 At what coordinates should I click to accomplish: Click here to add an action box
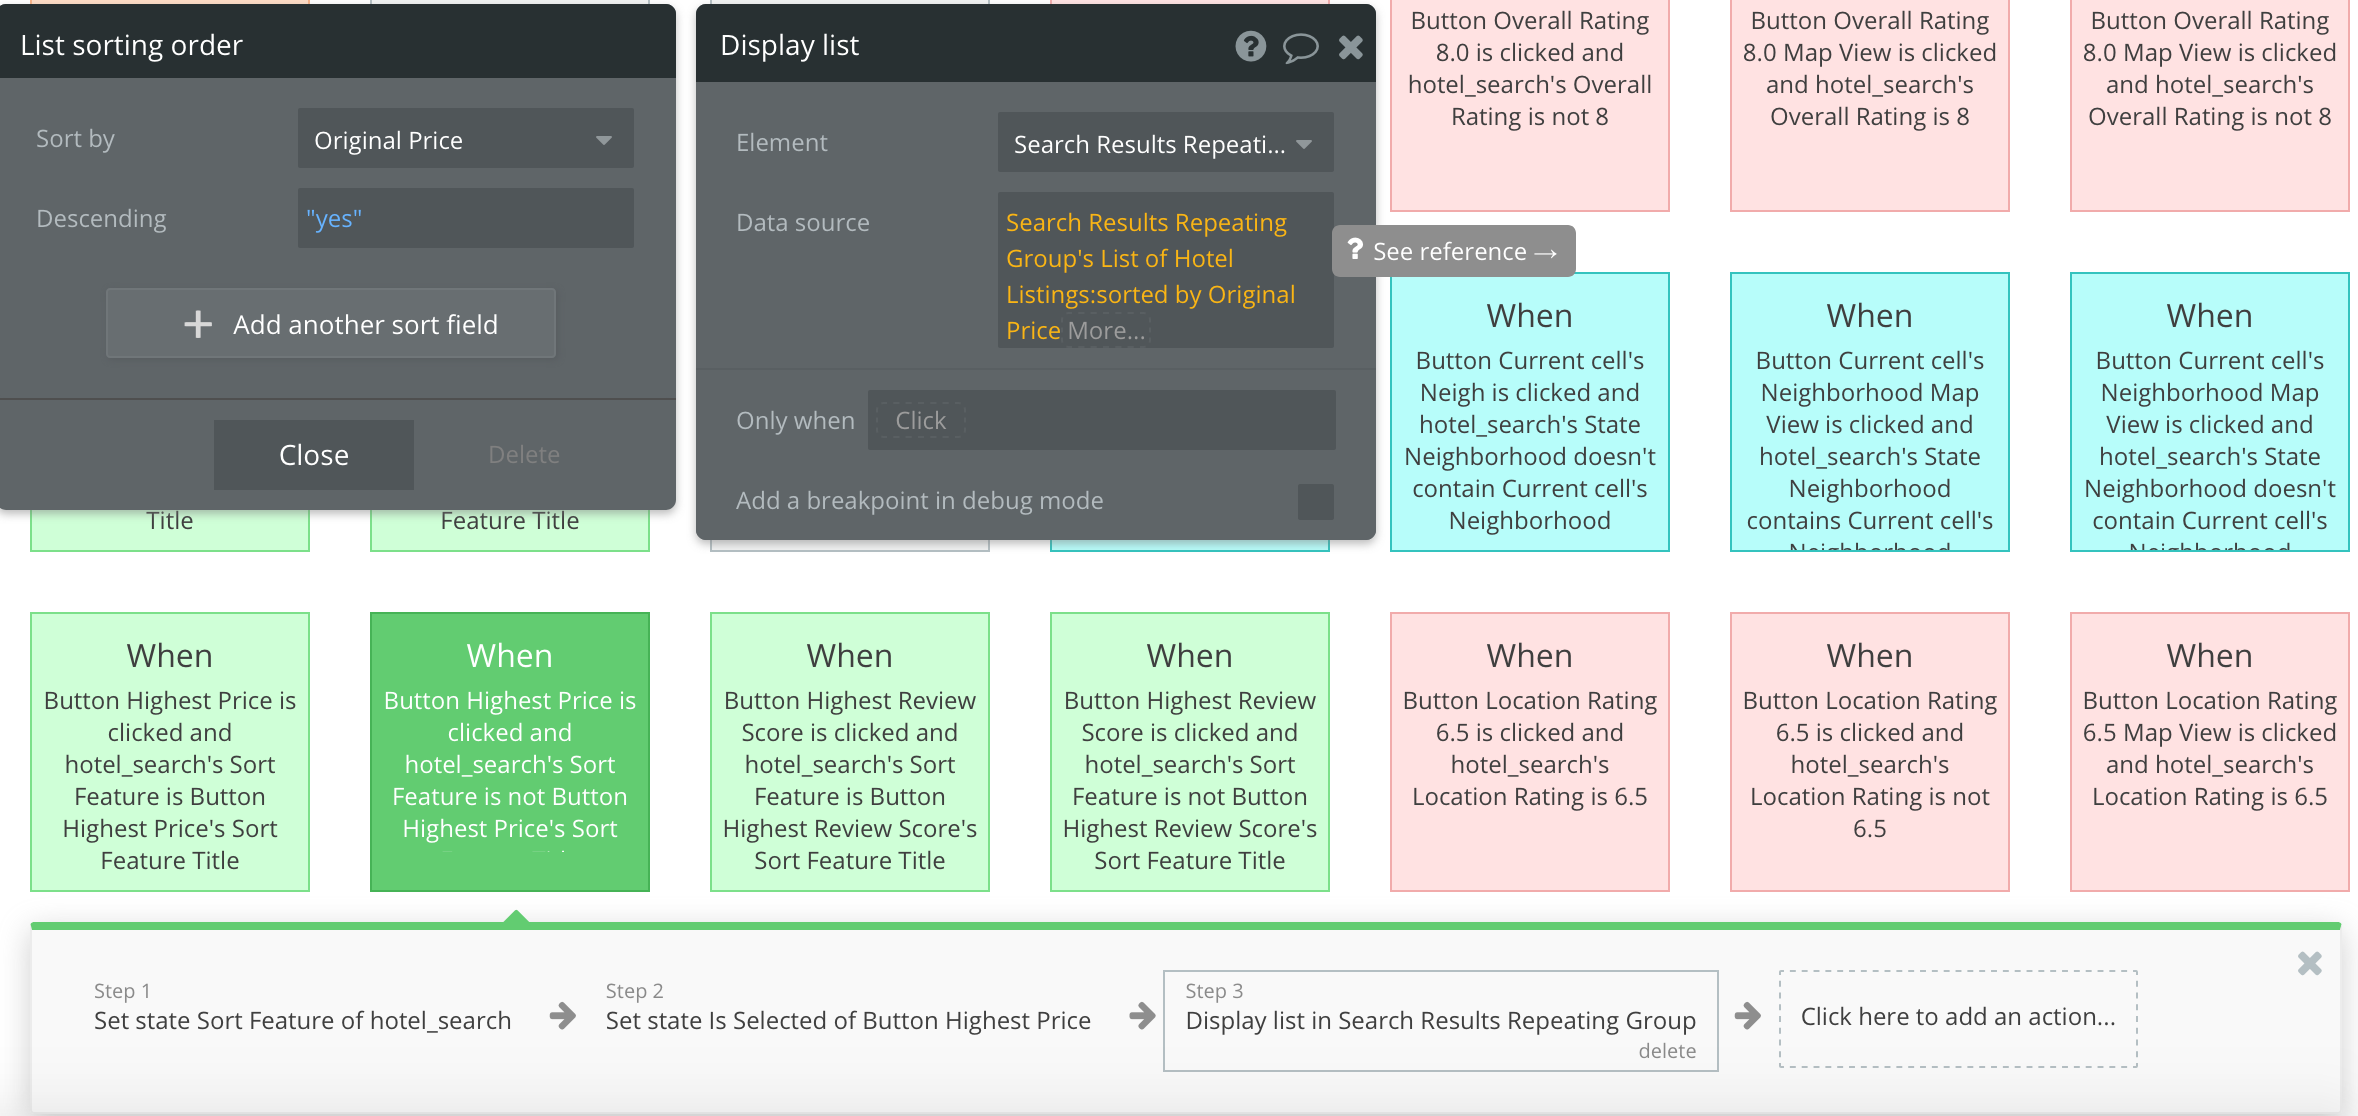click(x=1957, y=1017)
